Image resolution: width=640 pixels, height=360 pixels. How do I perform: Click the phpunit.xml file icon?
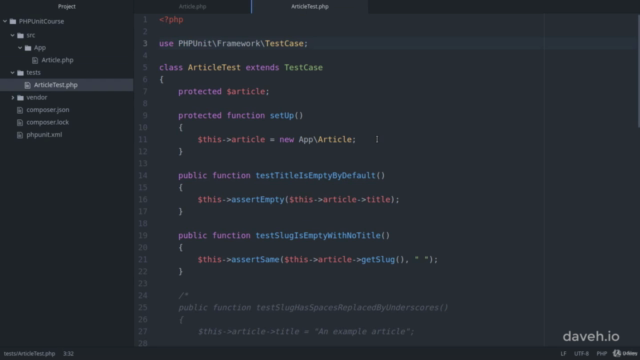[x=20, y=135]
